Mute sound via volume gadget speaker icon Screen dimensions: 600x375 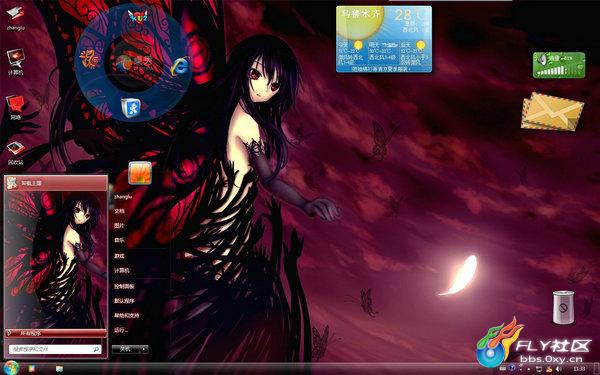coord(542,59)
